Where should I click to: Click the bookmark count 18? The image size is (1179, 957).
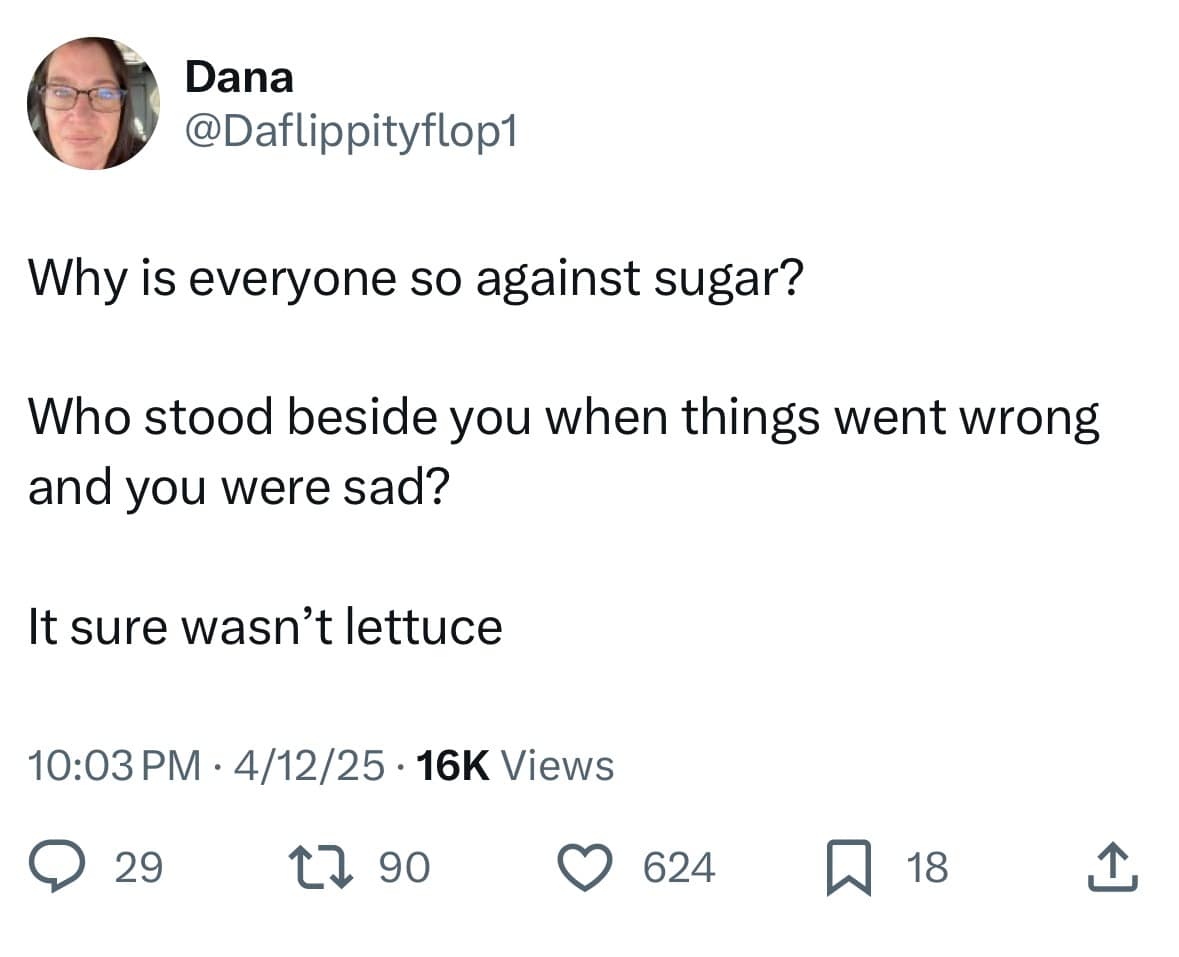[x=927, y=867]
